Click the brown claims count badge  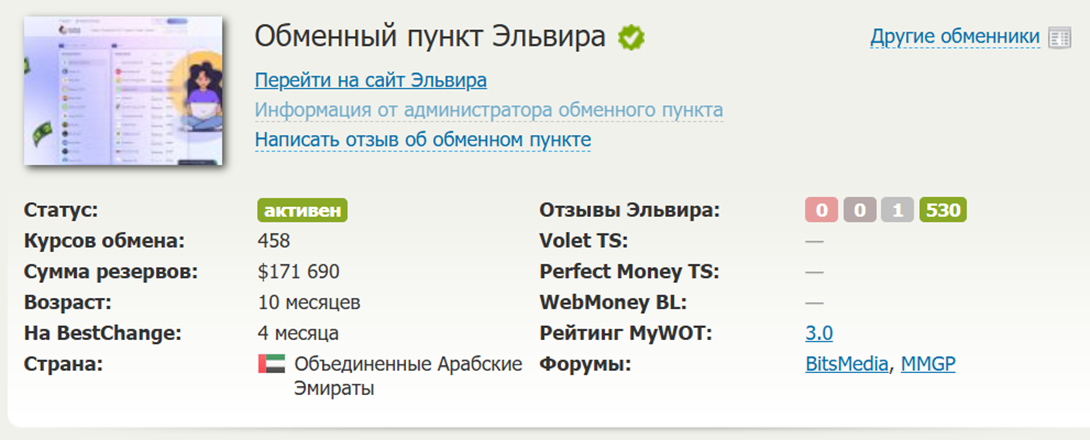[x=859, y=211]
